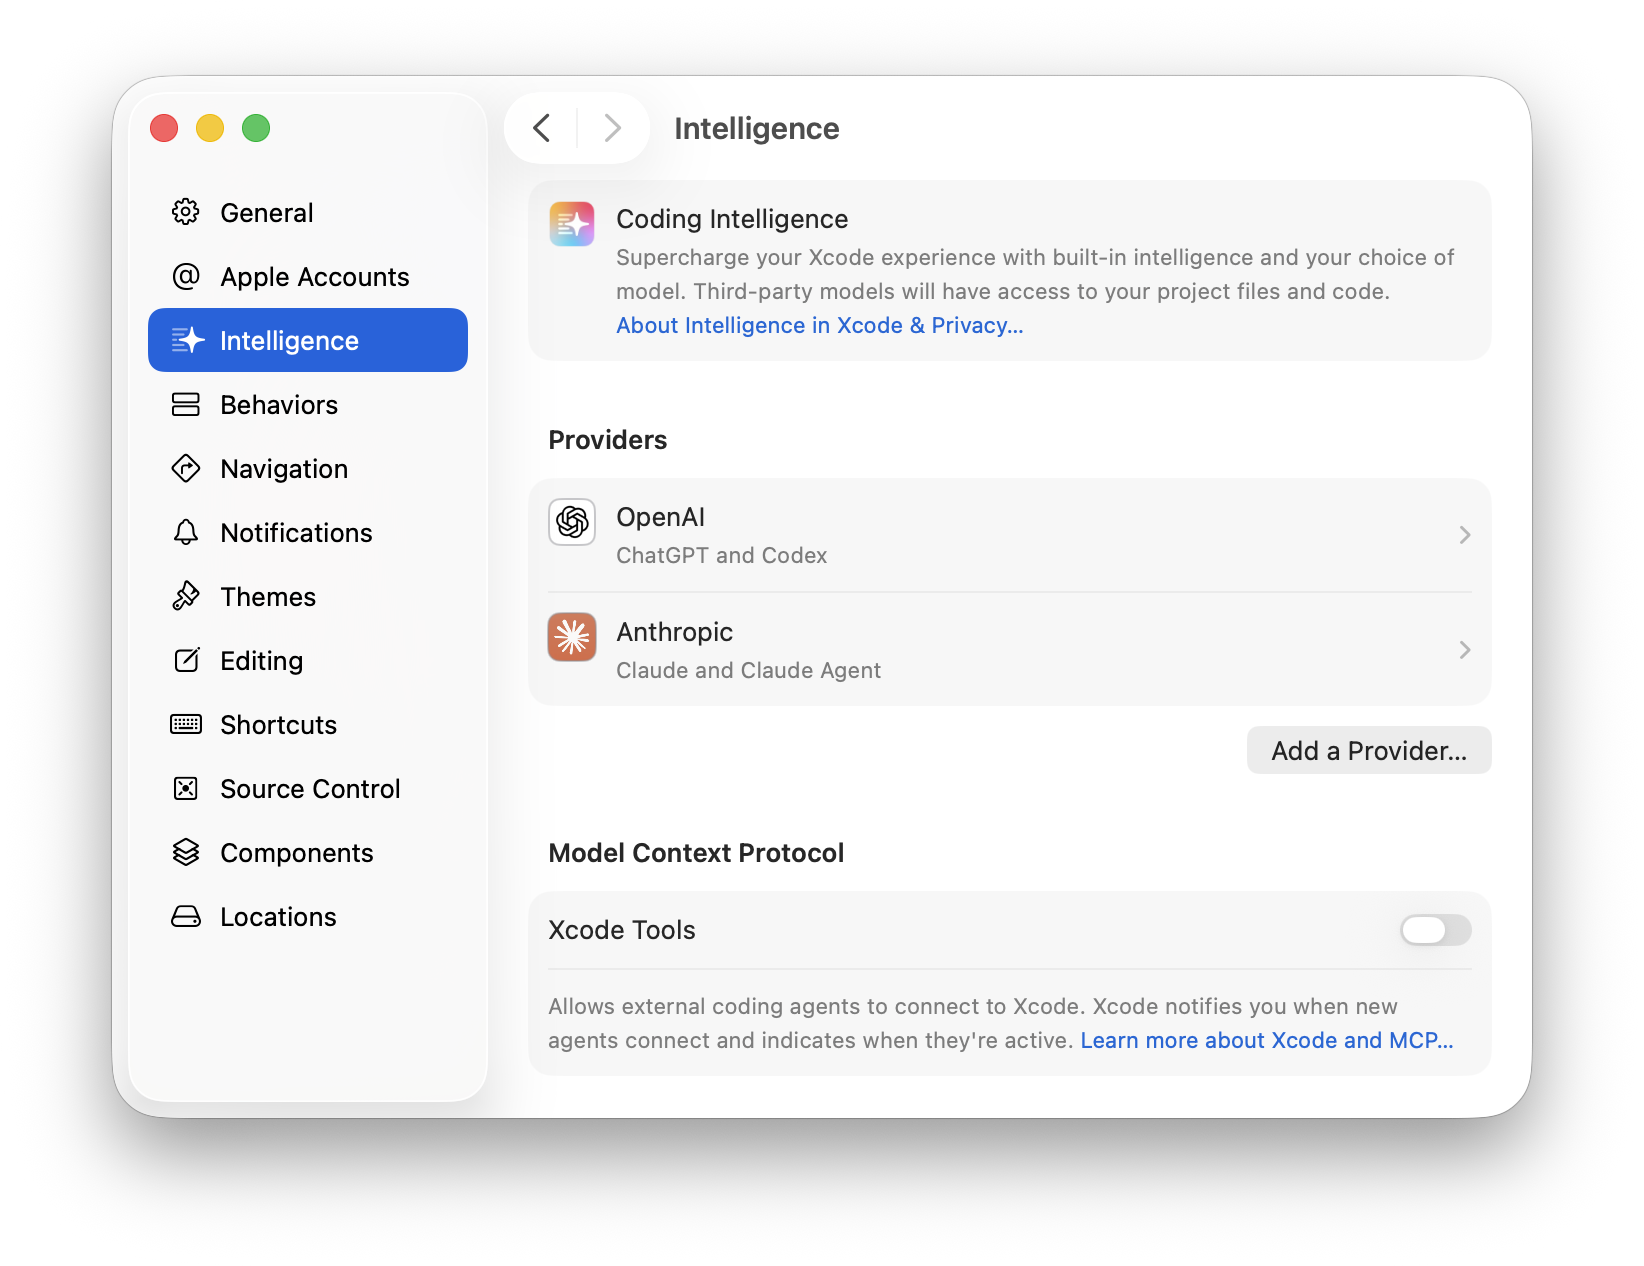
Task: Enable the Xcode Tools MCP switch
Action: coord(1435,930)
